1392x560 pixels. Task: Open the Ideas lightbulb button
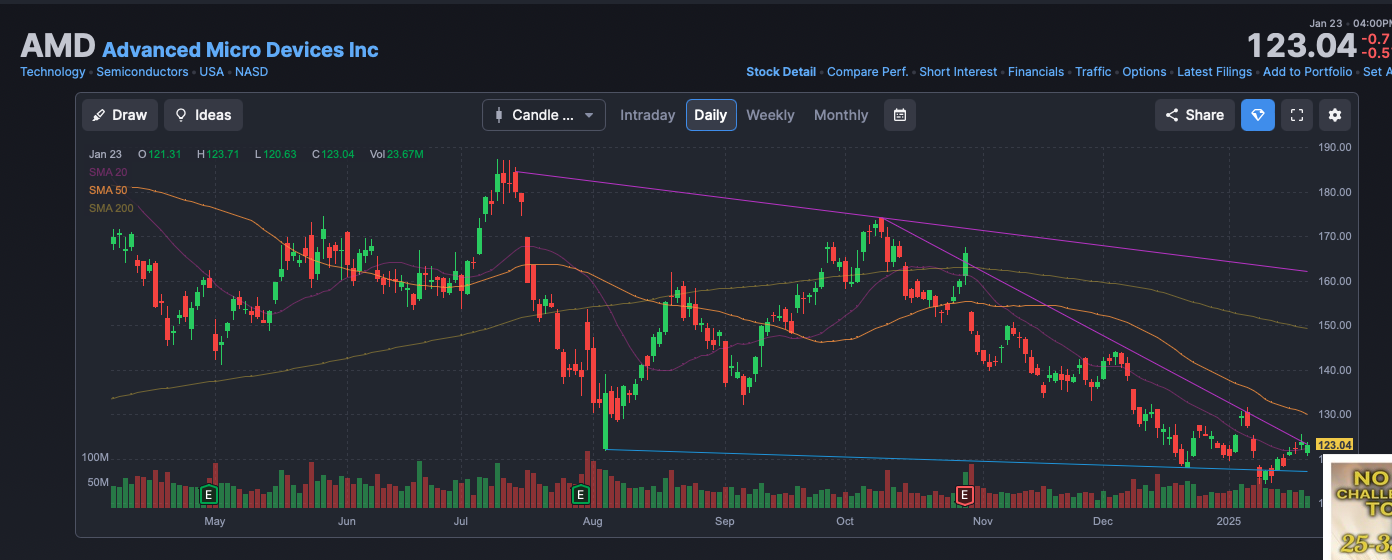[203, 115]
